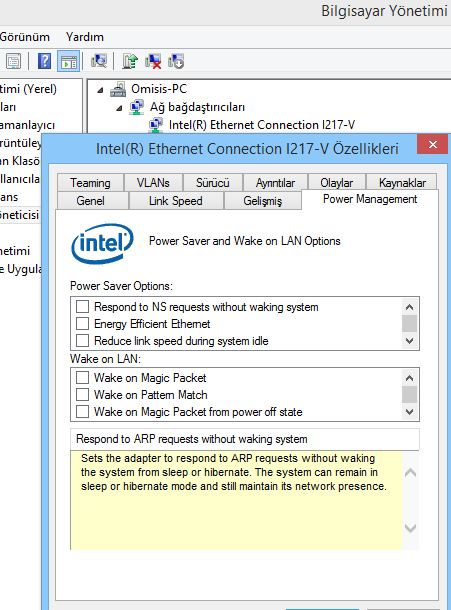Click down arrow of Power Saver Options list
451x610 pixels.
[x=409, y=341]
